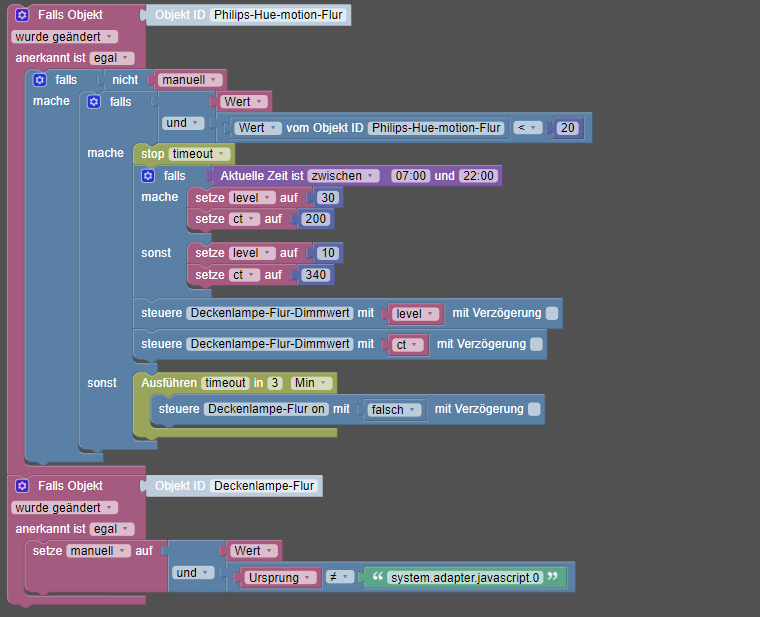Viewport: 760px width, 617px height.
Task: Open 'ct' variable dropdown in 'setze ct auf 200'
Action: pos(244,219)
